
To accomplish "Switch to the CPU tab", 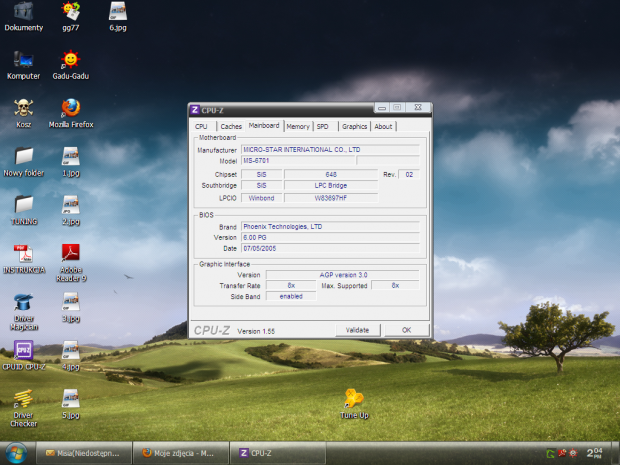I will pyautogui.click(x=202, y=127).
